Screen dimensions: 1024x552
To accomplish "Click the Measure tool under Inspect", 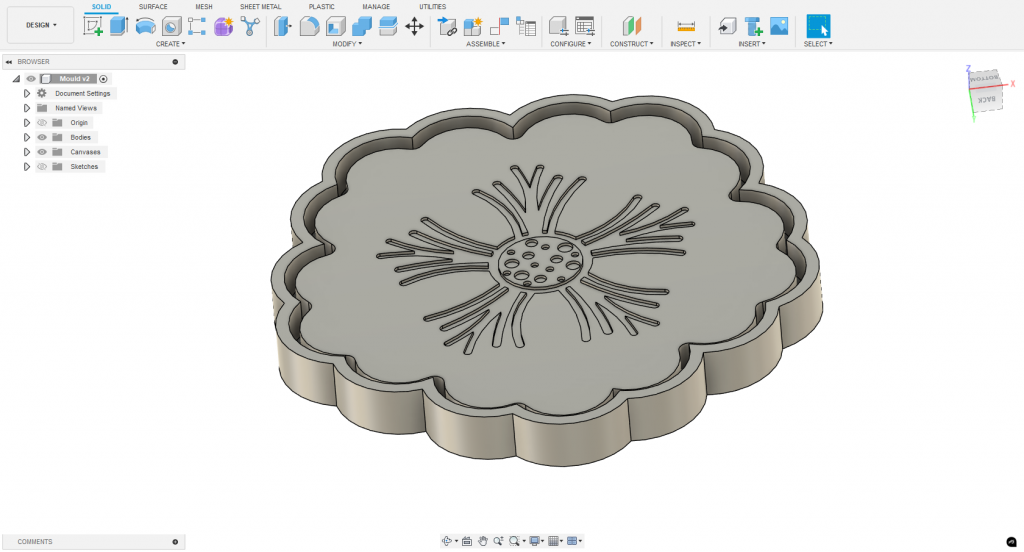I will pyautogui.click(x=685, y=26).
